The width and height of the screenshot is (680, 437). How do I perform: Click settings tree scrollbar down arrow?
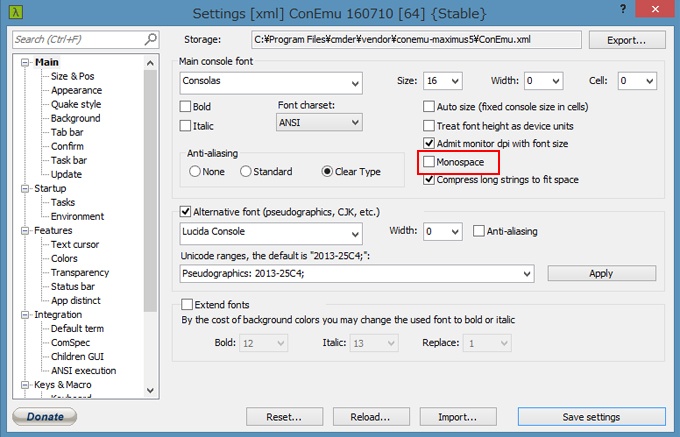(150, 390)
